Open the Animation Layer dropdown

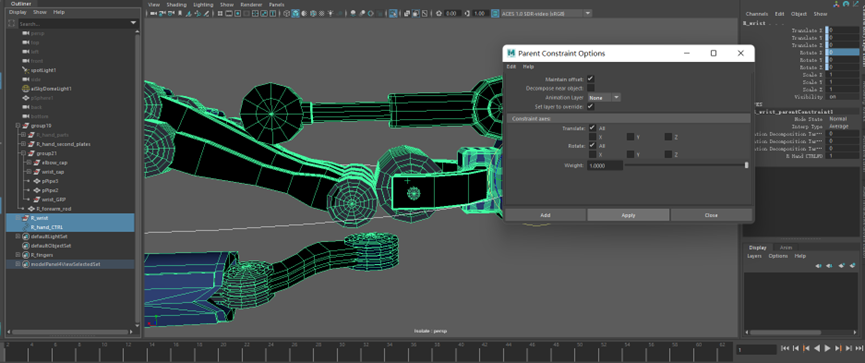pyautogui.click(x=604, y=97)
